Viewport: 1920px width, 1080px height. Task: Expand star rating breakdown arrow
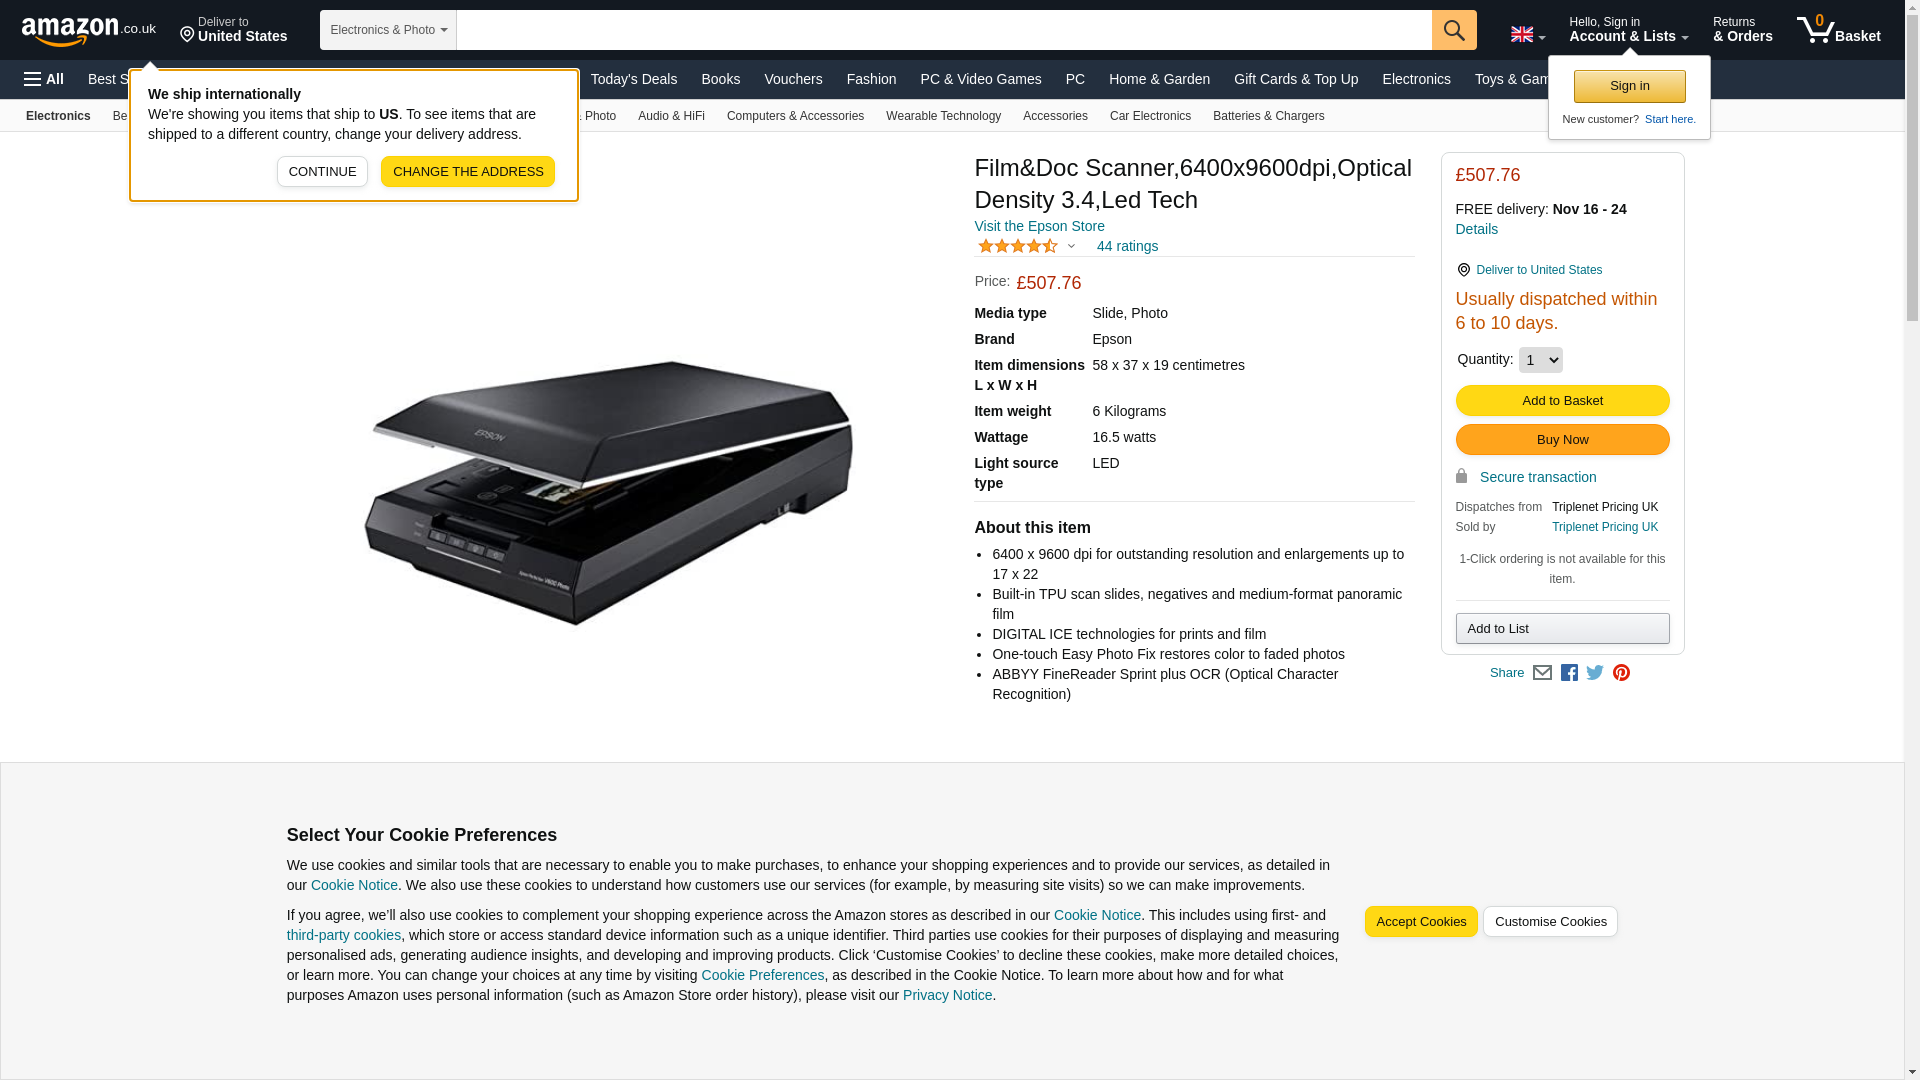(x=1071, y=246)
